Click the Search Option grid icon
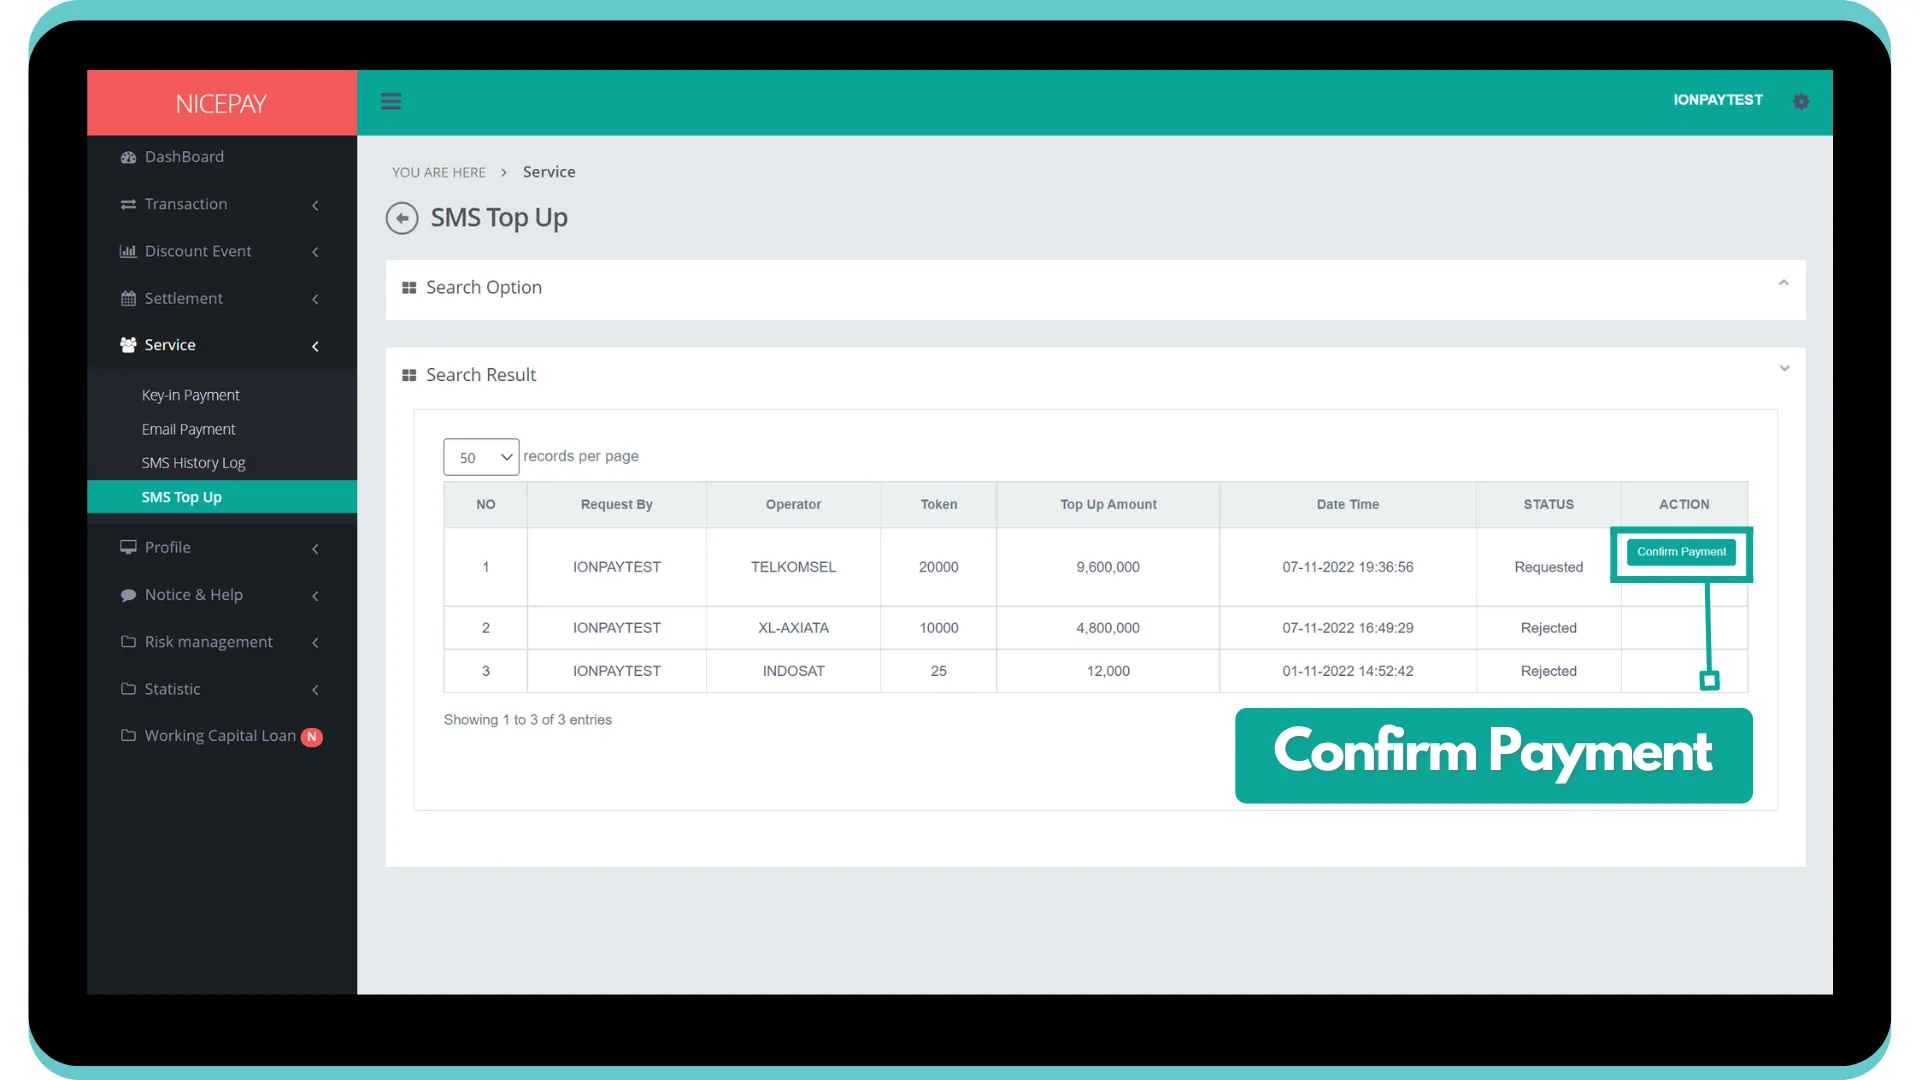Screen dimensions: 1920x1080 pos(409,288)
